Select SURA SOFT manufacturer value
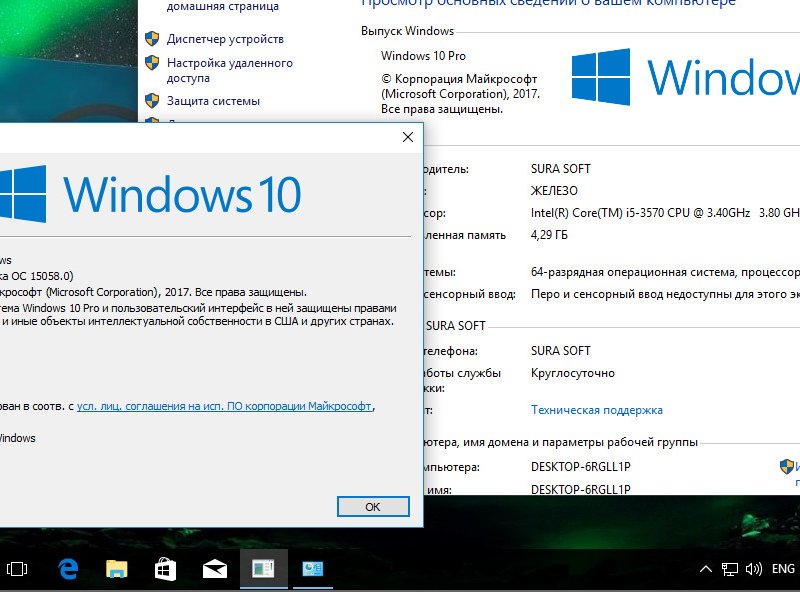The image size is (800, 592). pyautogui.click(x=560, y=168)
